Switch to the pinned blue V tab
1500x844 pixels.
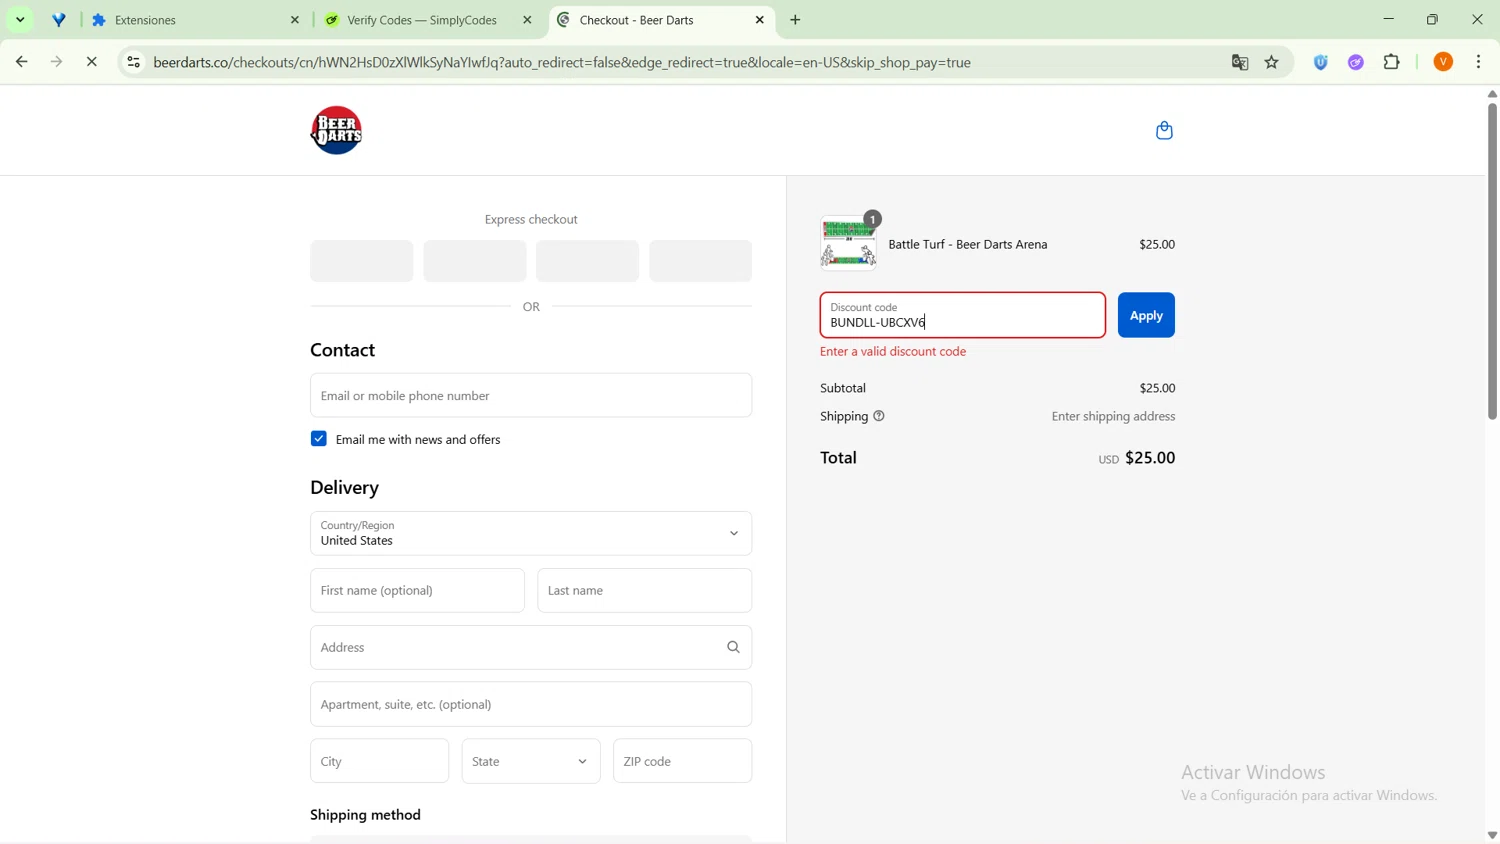click(60, 20)
